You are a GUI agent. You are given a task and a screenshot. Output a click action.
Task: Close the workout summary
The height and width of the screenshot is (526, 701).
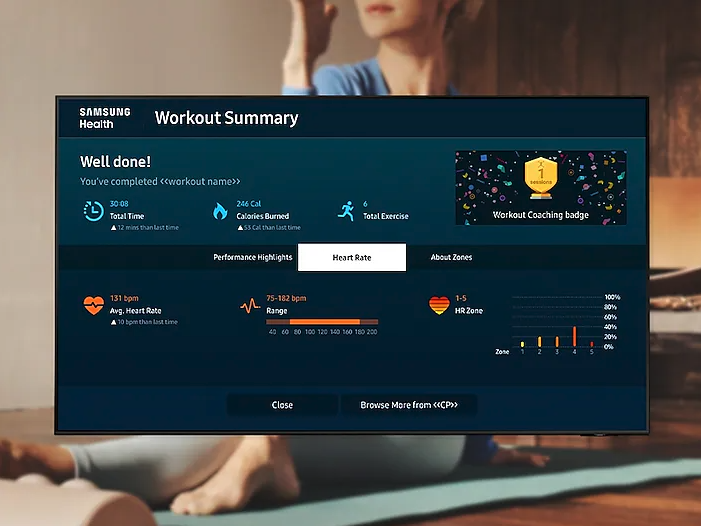point(282,405)
